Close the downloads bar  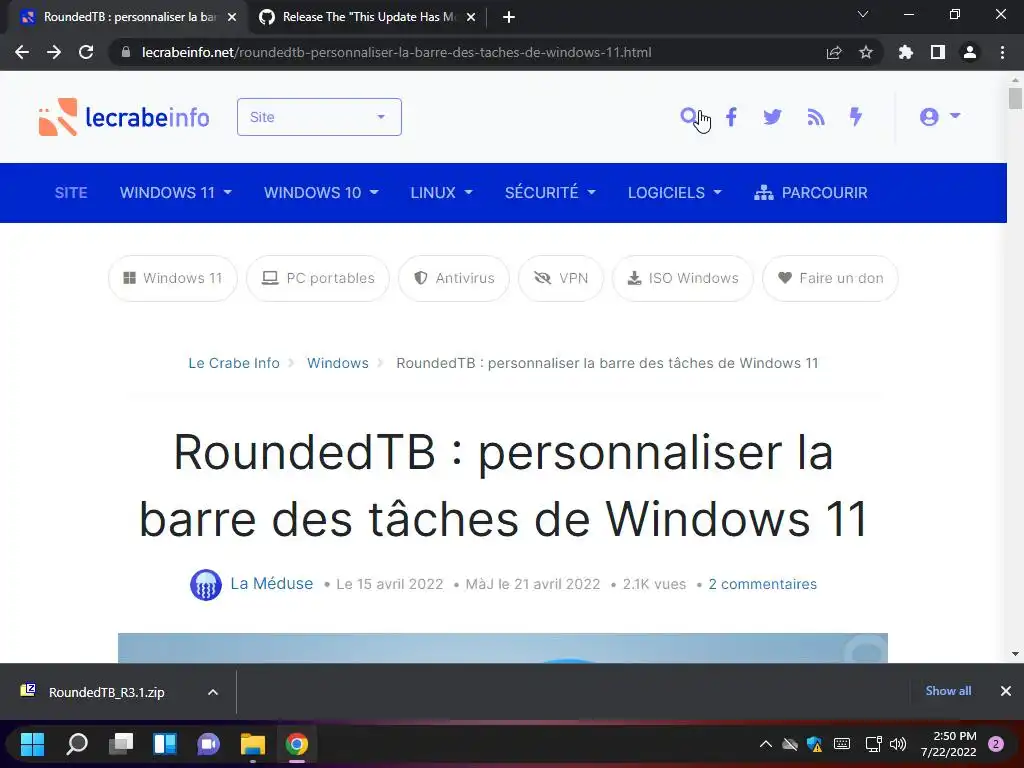[x=1006, y=691]
